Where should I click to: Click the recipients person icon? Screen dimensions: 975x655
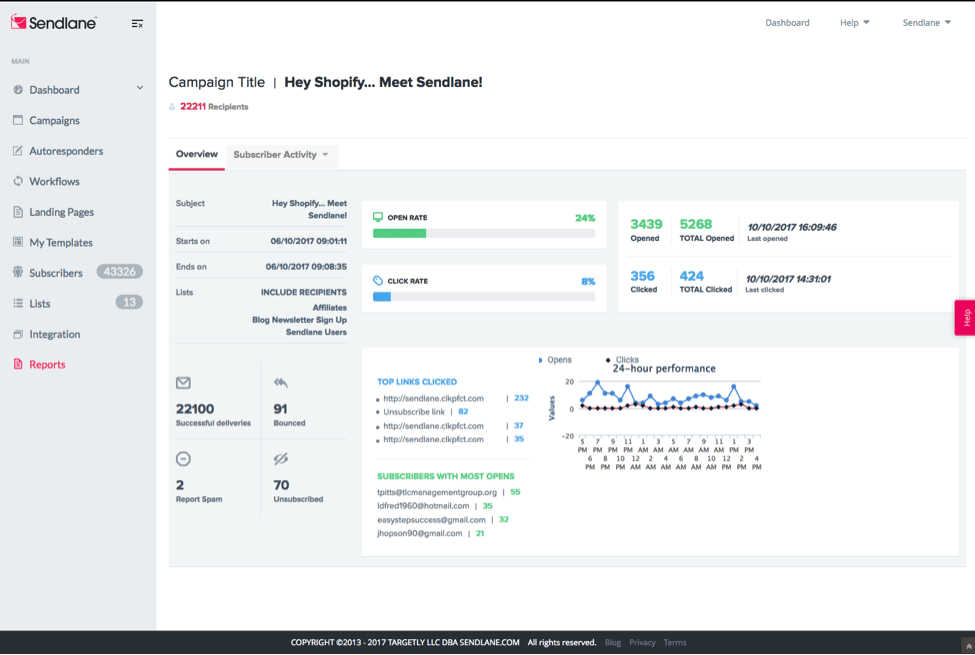172,106
